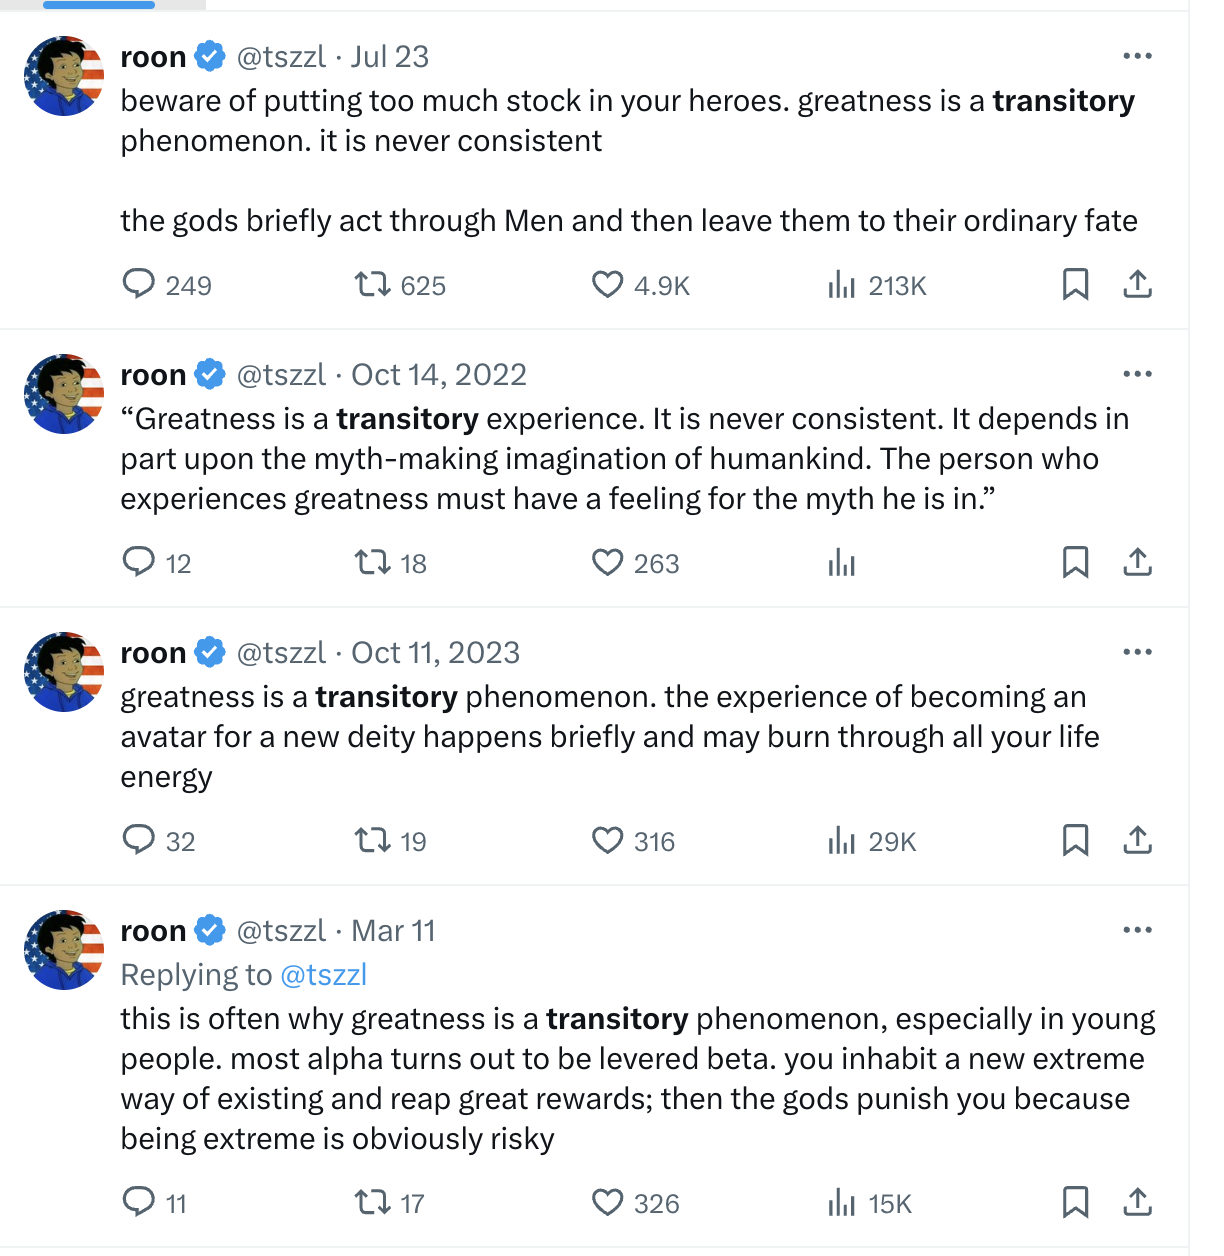The height and width of the screenshot is (1256, 1224).
Task: Click the roon name on Oct 11, 2023 tweet
Action: click(153, 653)
